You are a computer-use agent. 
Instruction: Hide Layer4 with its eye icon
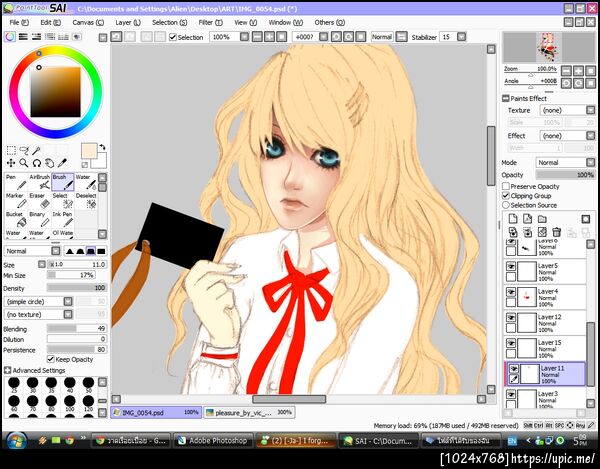[x=511, y=292]
